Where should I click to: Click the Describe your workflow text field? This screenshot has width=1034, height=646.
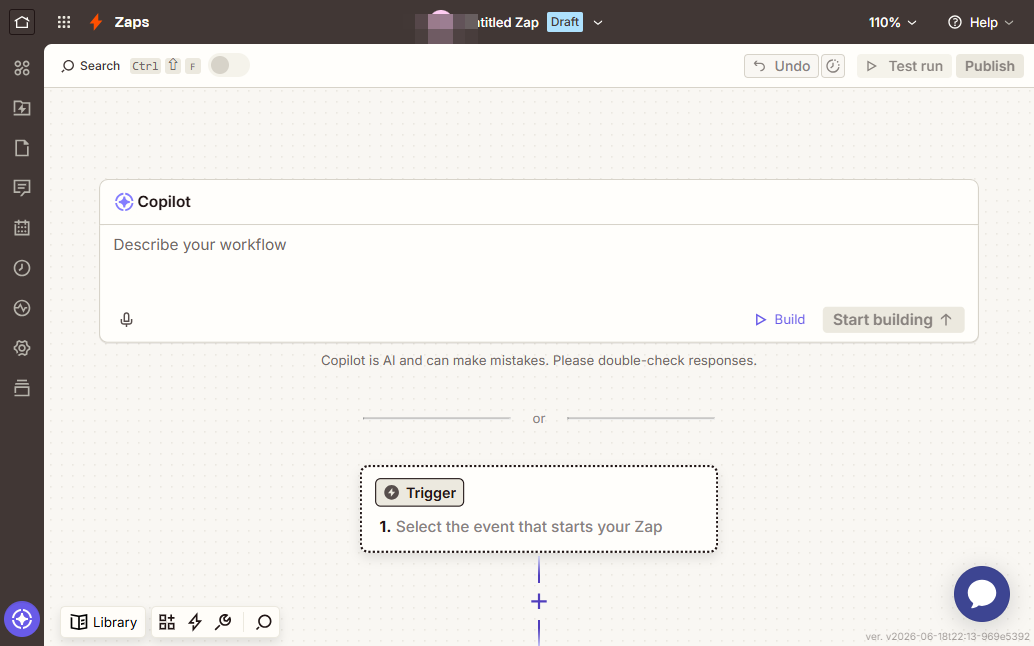(x=538, y=264)
